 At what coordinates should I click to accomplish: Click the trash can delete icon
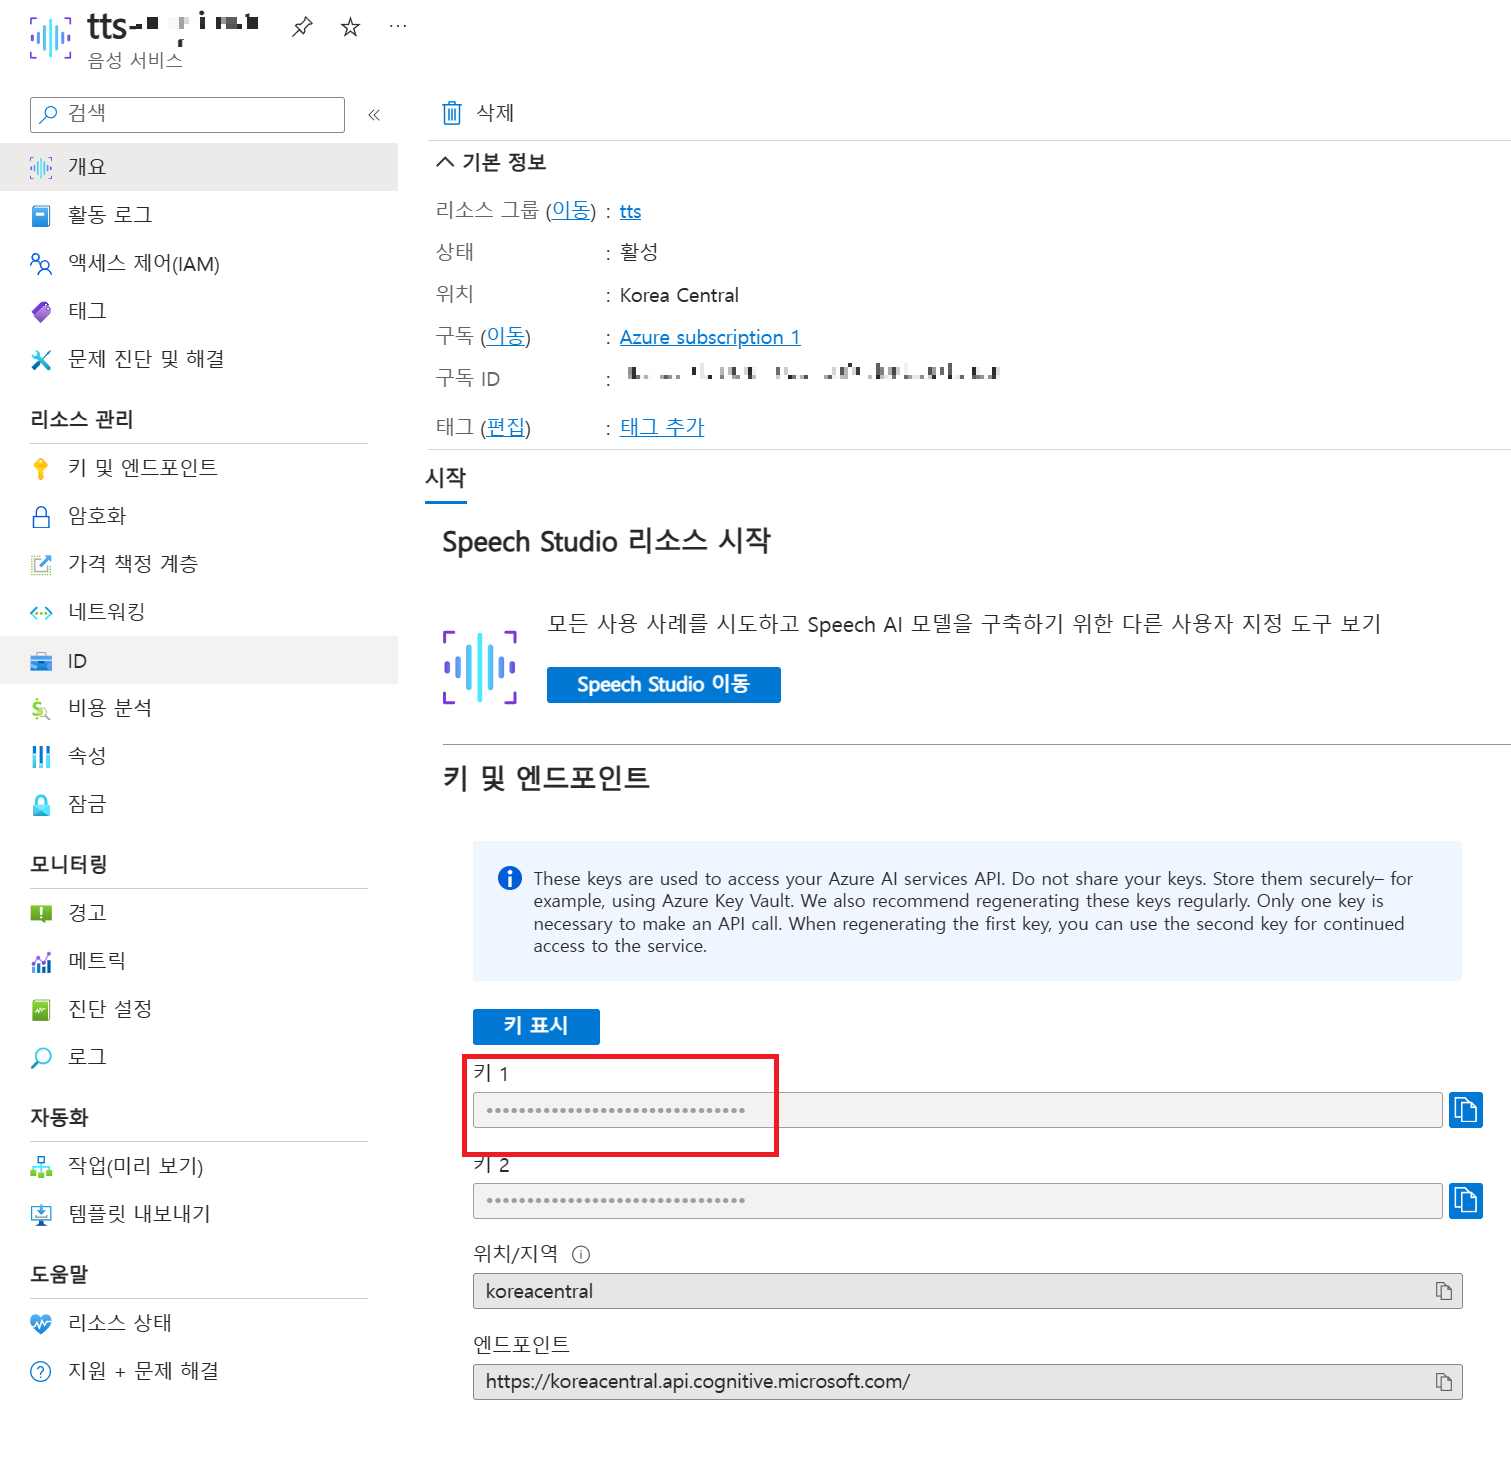pos(452,112)
